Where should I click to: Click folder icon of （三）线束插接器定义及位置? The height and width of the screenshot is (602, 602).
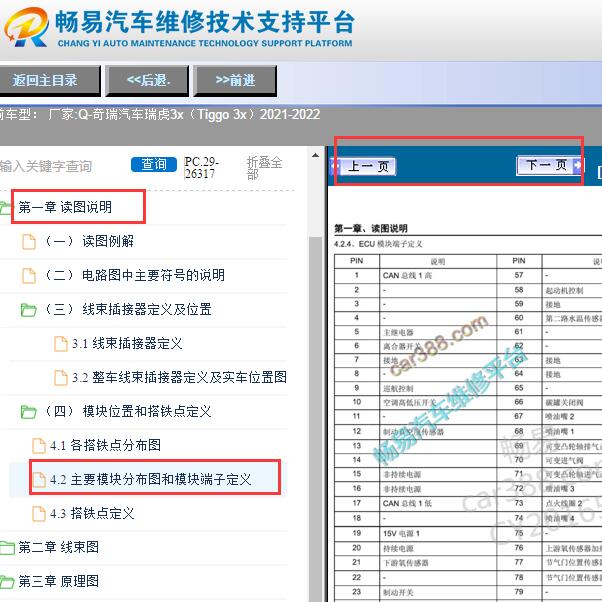[28, 309]
